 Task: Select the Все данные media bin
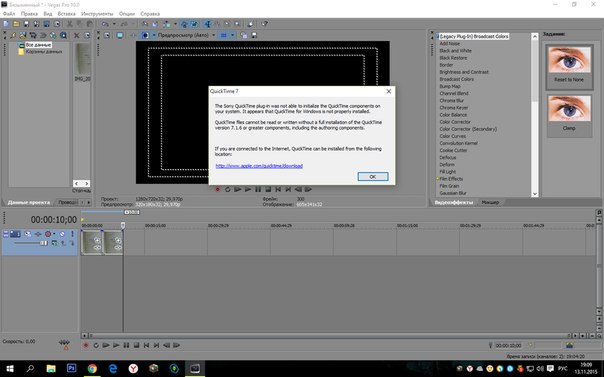coord(38,45)
